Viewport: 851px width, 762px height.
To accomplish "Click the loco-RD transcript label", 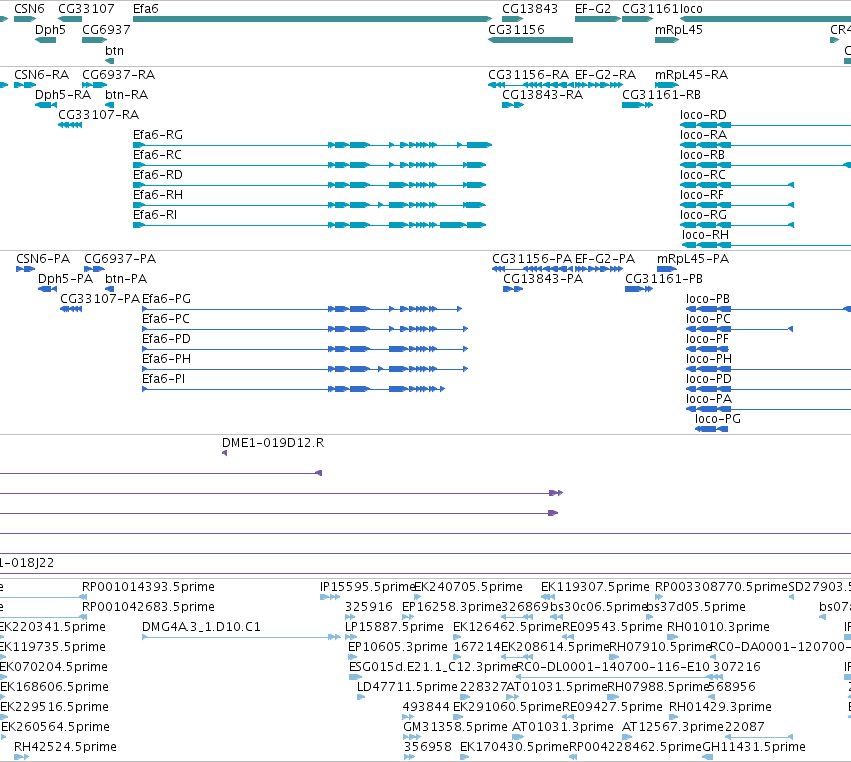I will 703,115.
